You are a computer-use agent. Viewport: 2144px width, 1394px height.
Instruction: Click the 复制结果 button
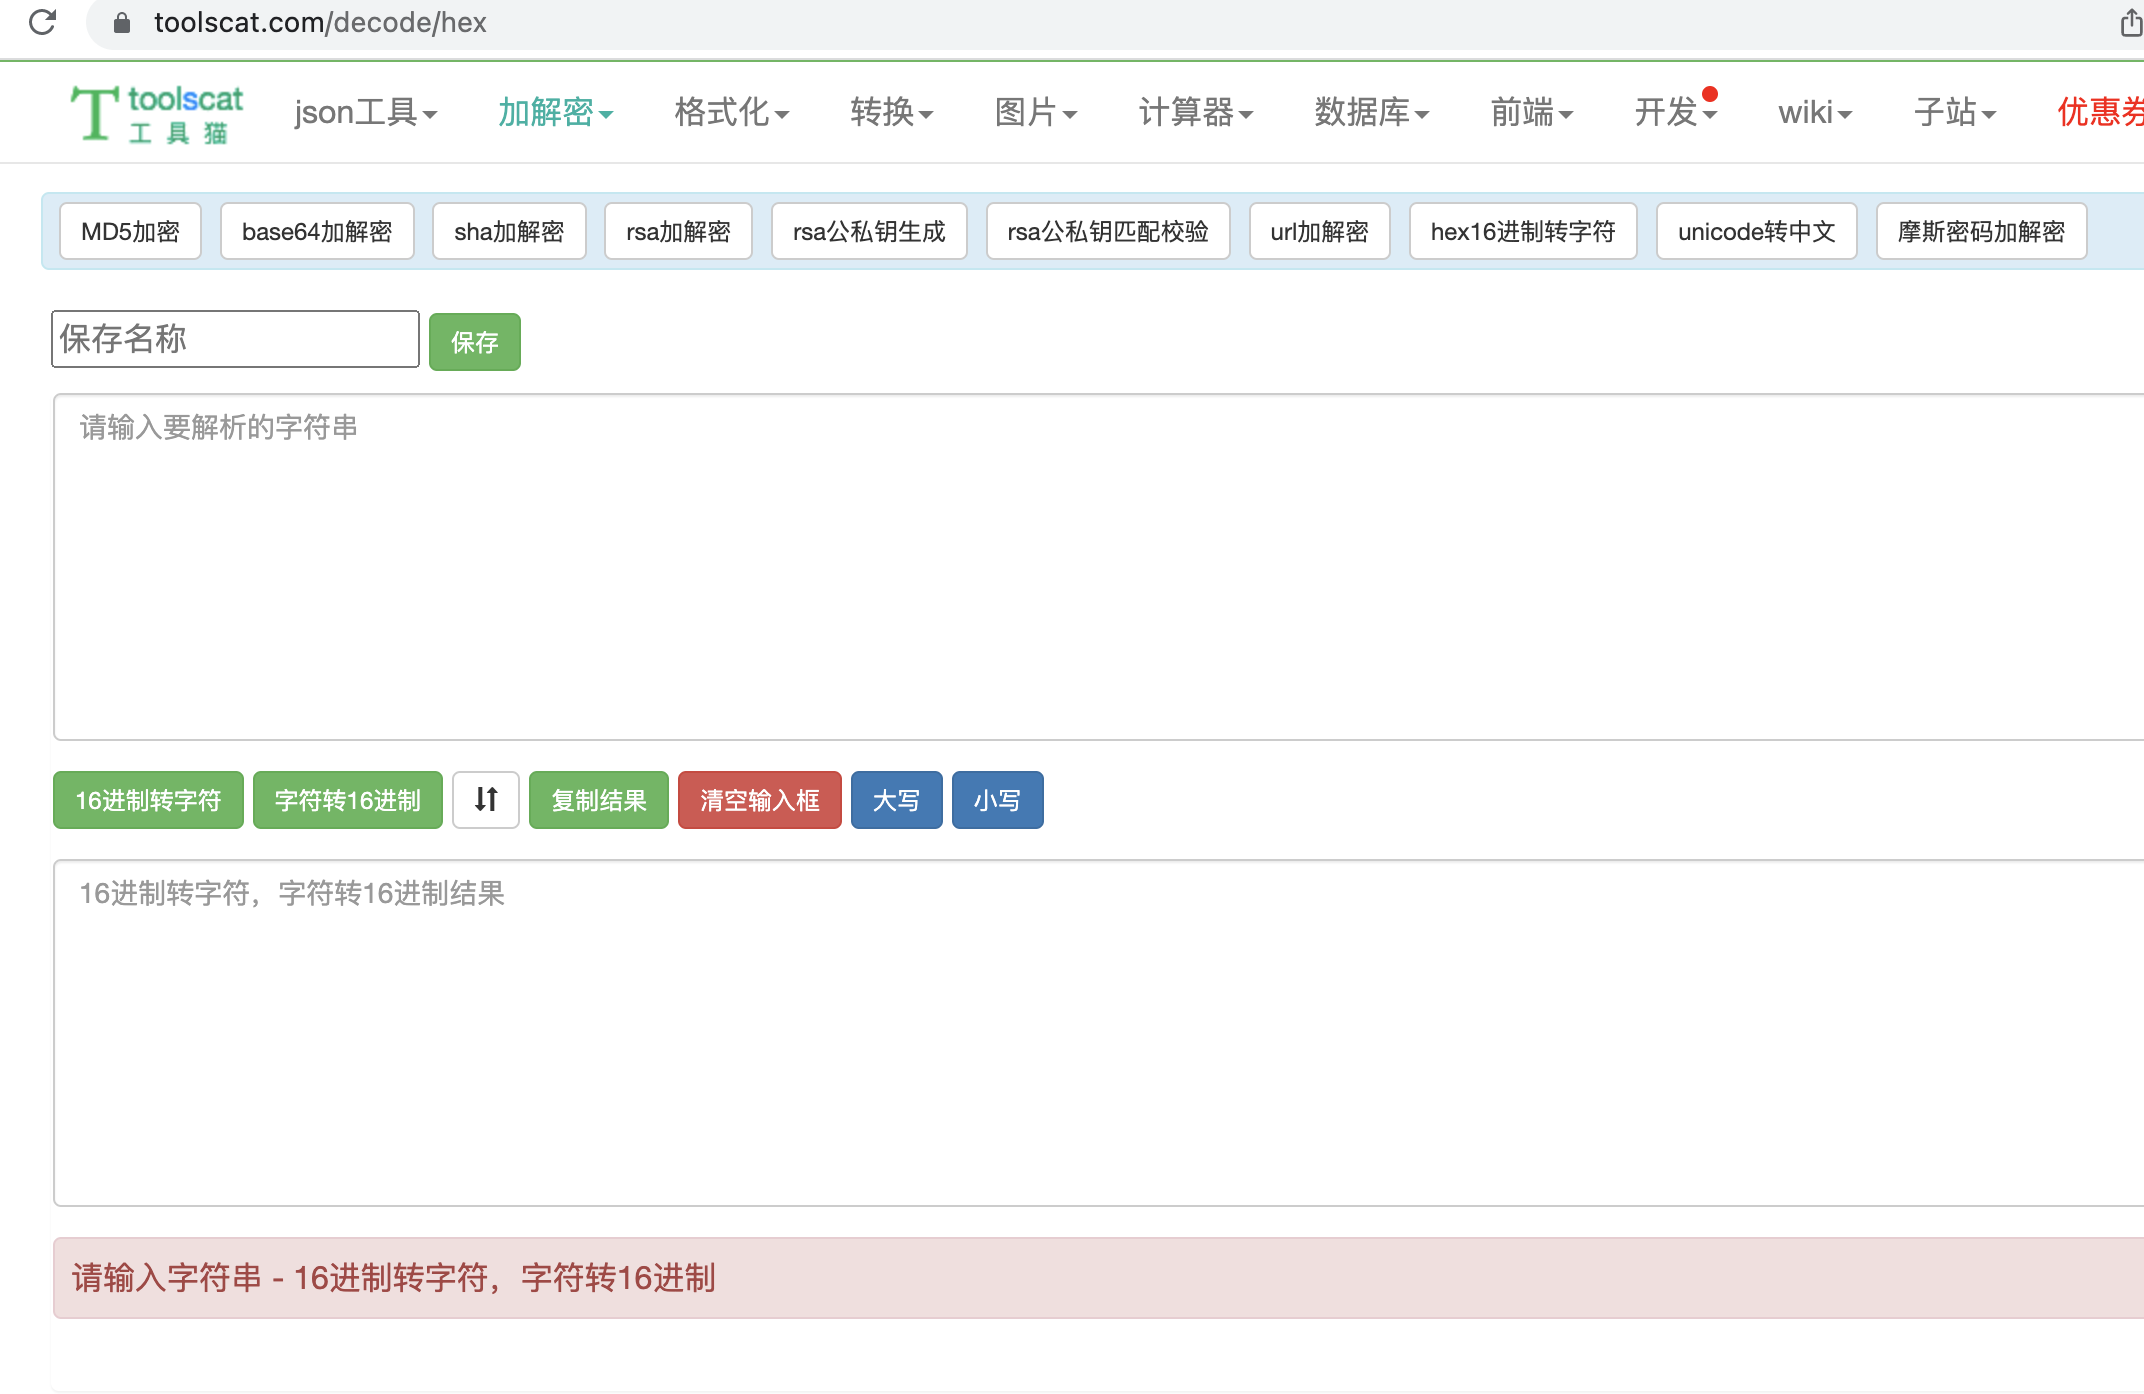pos(598,800)
